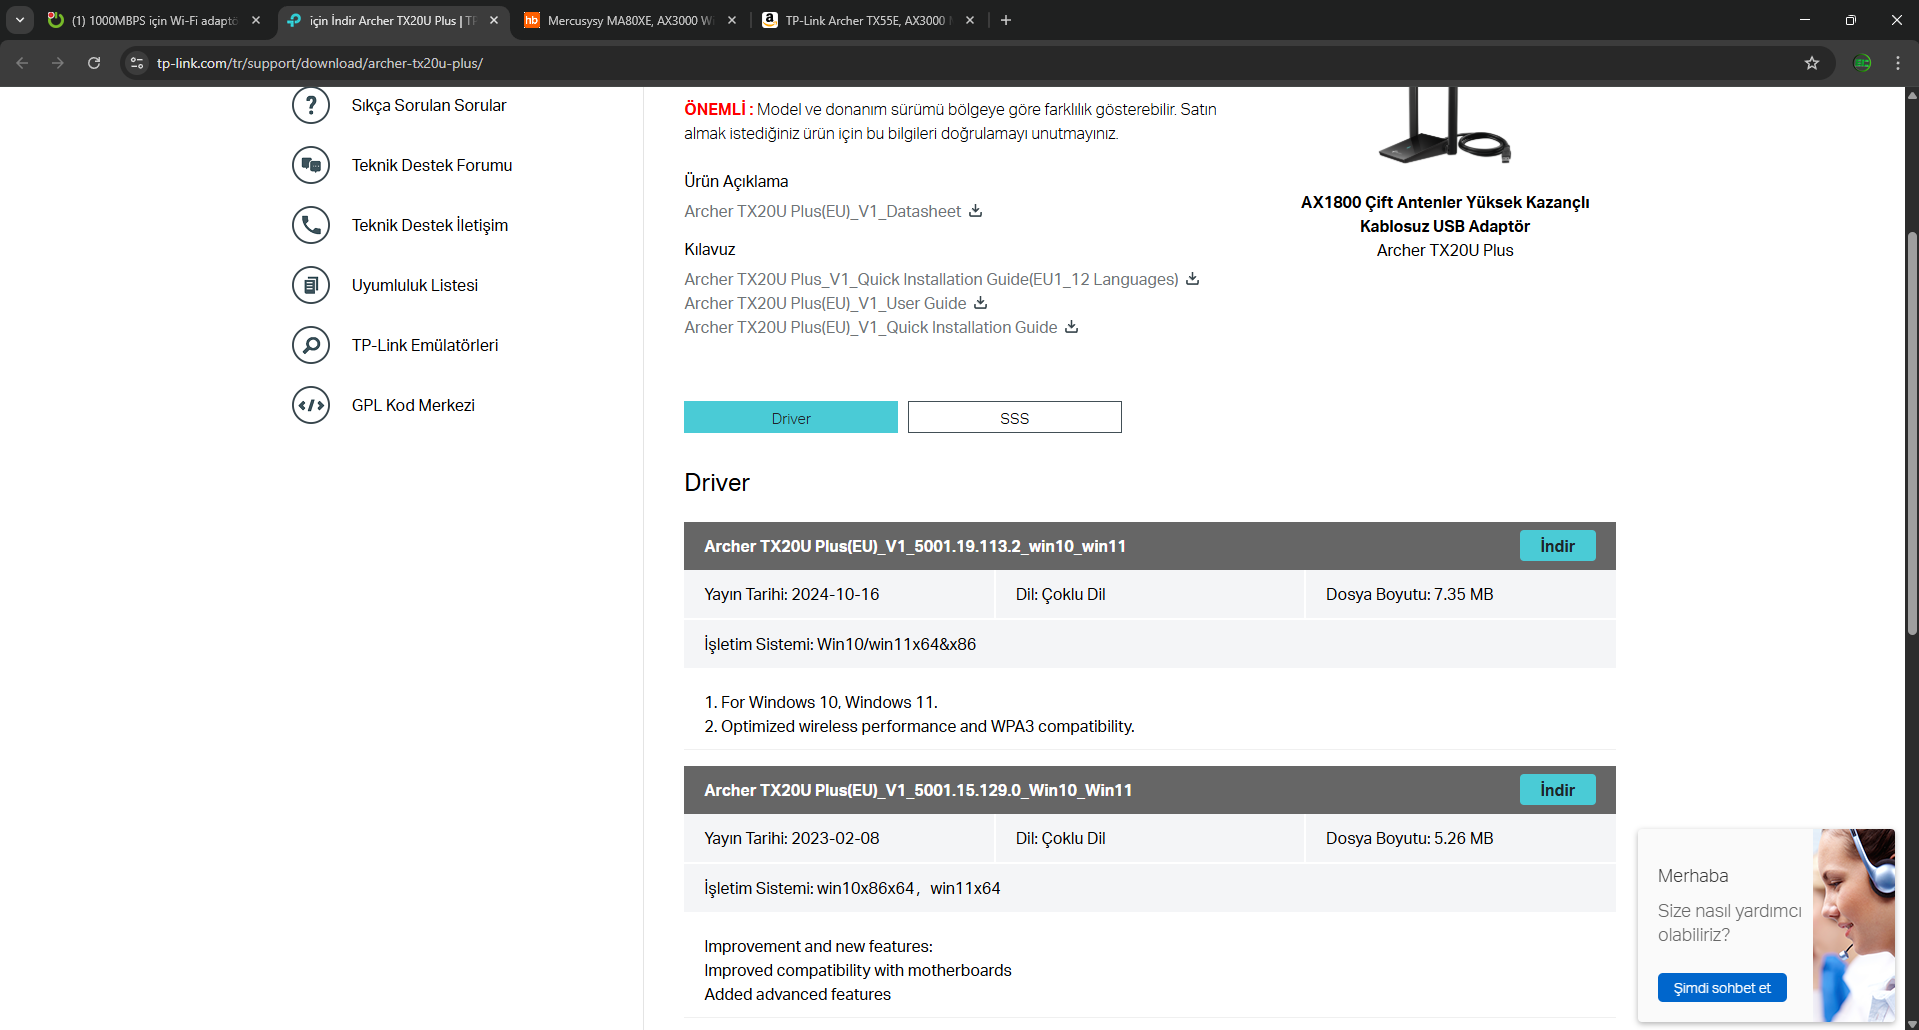Select the Driver tab
The image size is (1919, 1030).
(791, 417)
